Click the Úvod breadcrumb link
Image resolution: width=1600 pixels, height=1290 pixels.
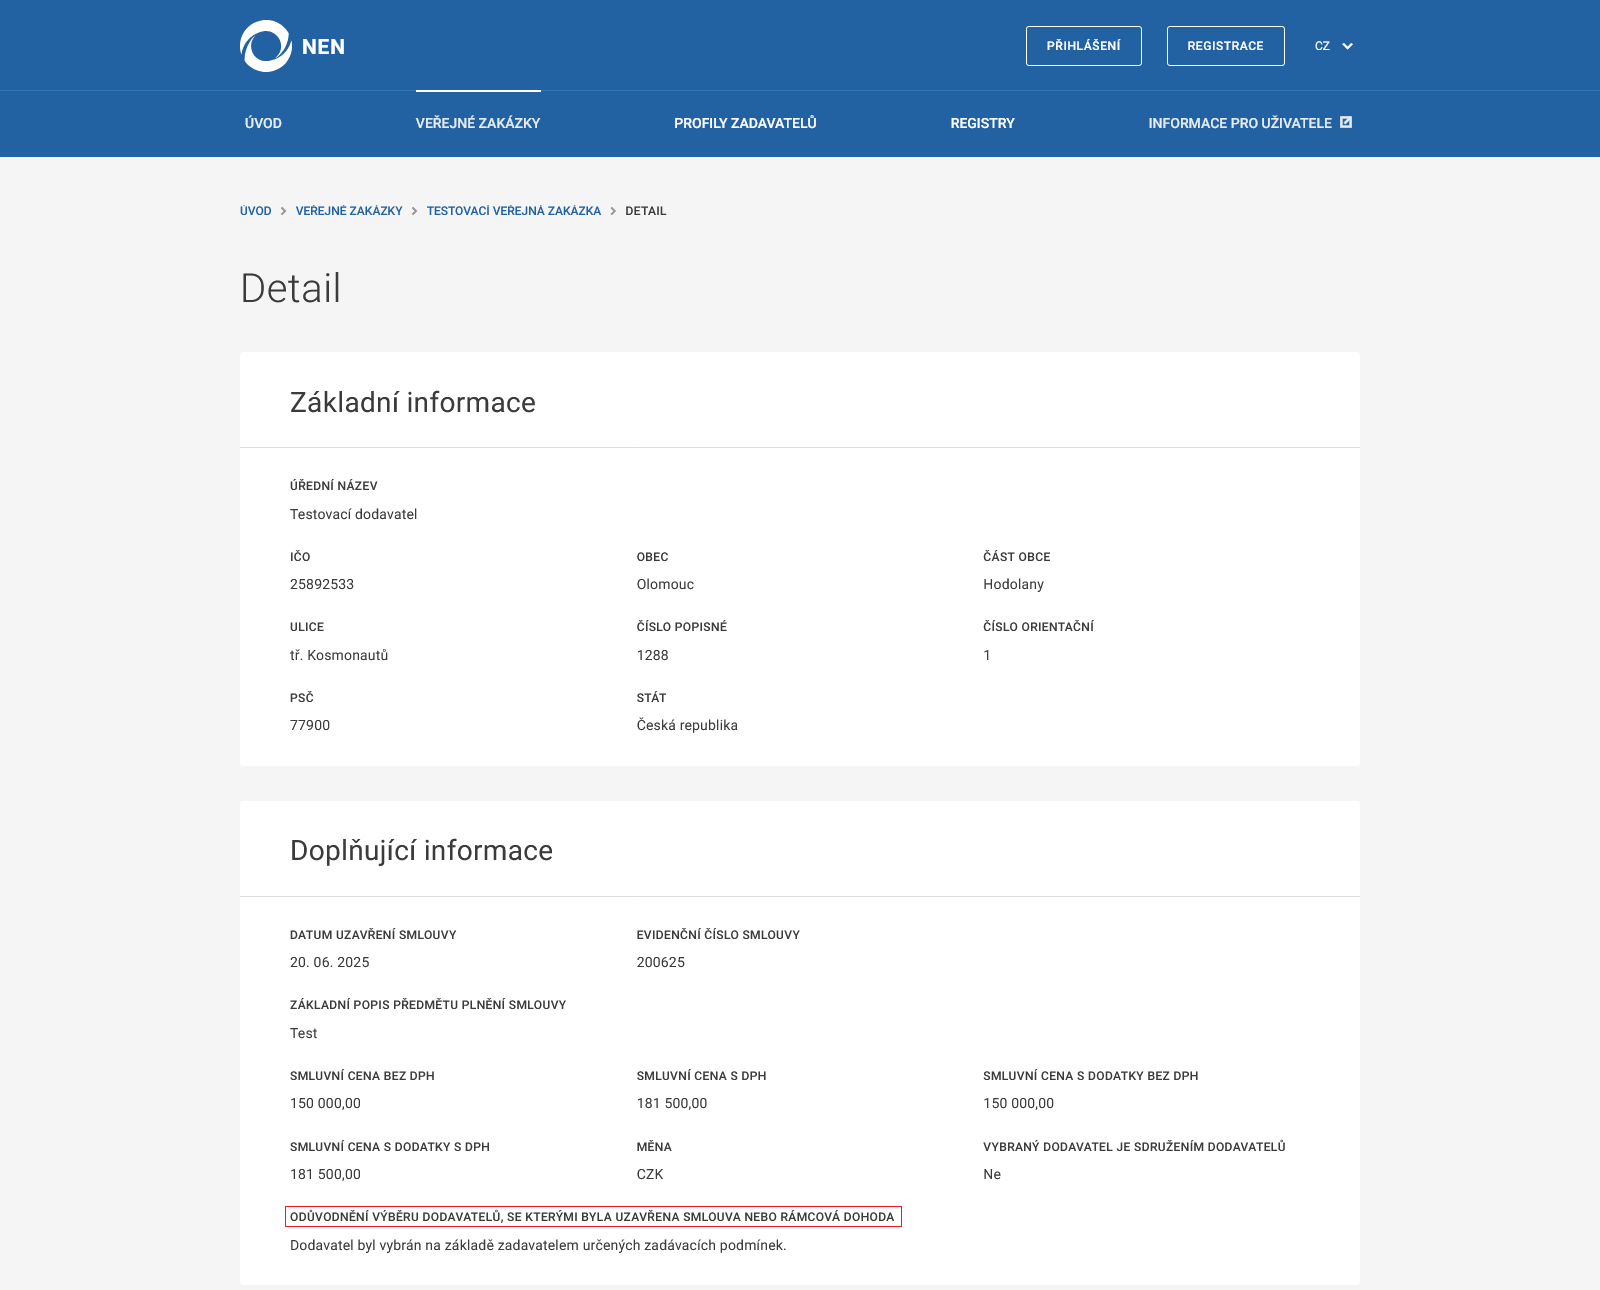click(255, 211)
